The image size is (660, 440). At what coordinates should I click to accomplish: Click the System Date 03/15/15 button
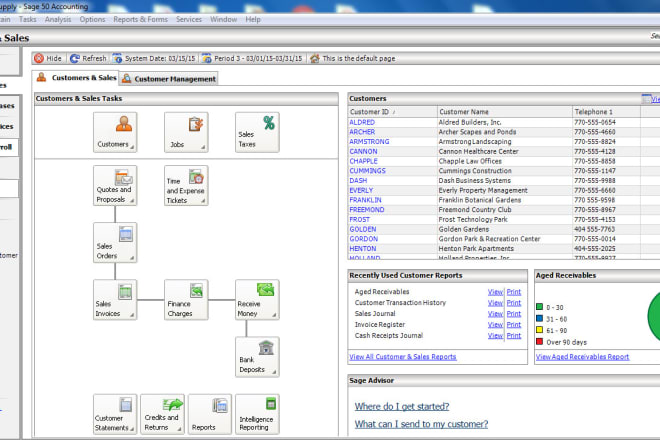[x=154, y=59]
